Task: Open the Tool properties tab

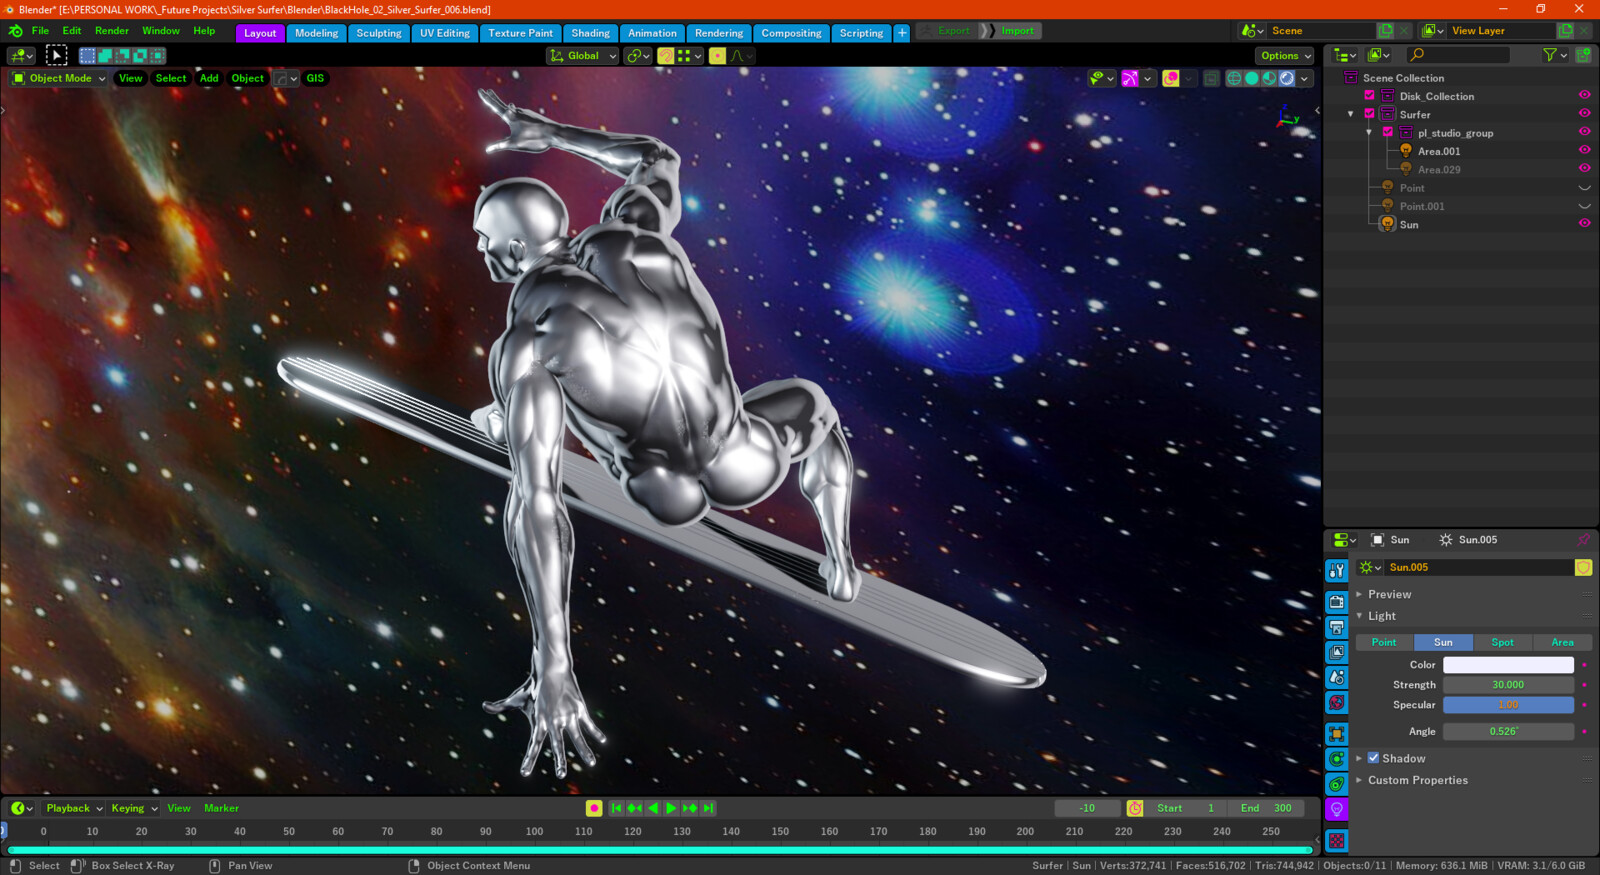Action: coord(1337,570)
